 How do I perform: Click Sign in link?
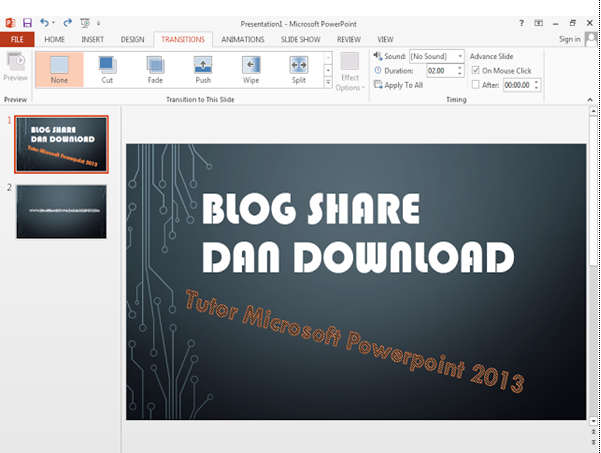570,39
